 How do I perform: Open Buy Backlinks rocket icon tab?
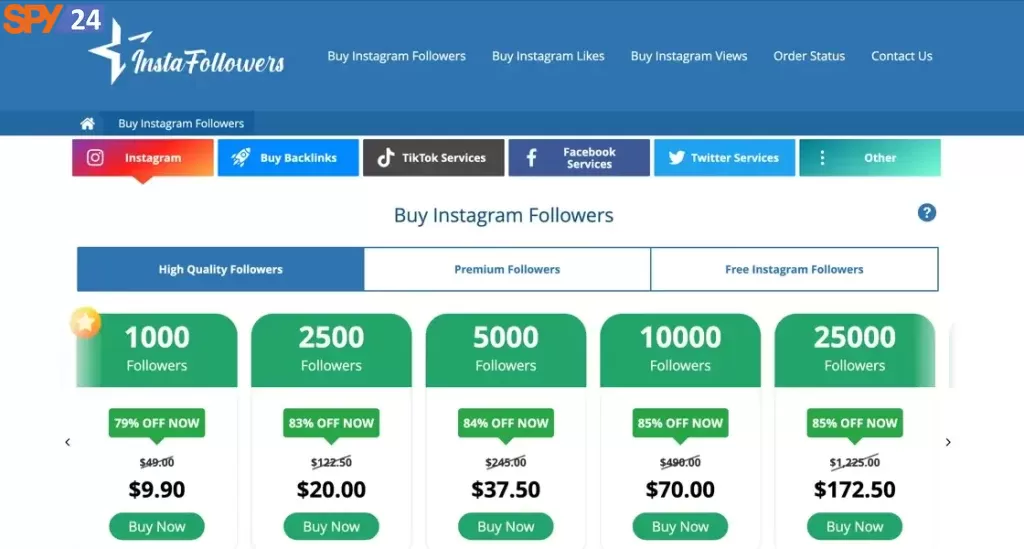point(241,157)
